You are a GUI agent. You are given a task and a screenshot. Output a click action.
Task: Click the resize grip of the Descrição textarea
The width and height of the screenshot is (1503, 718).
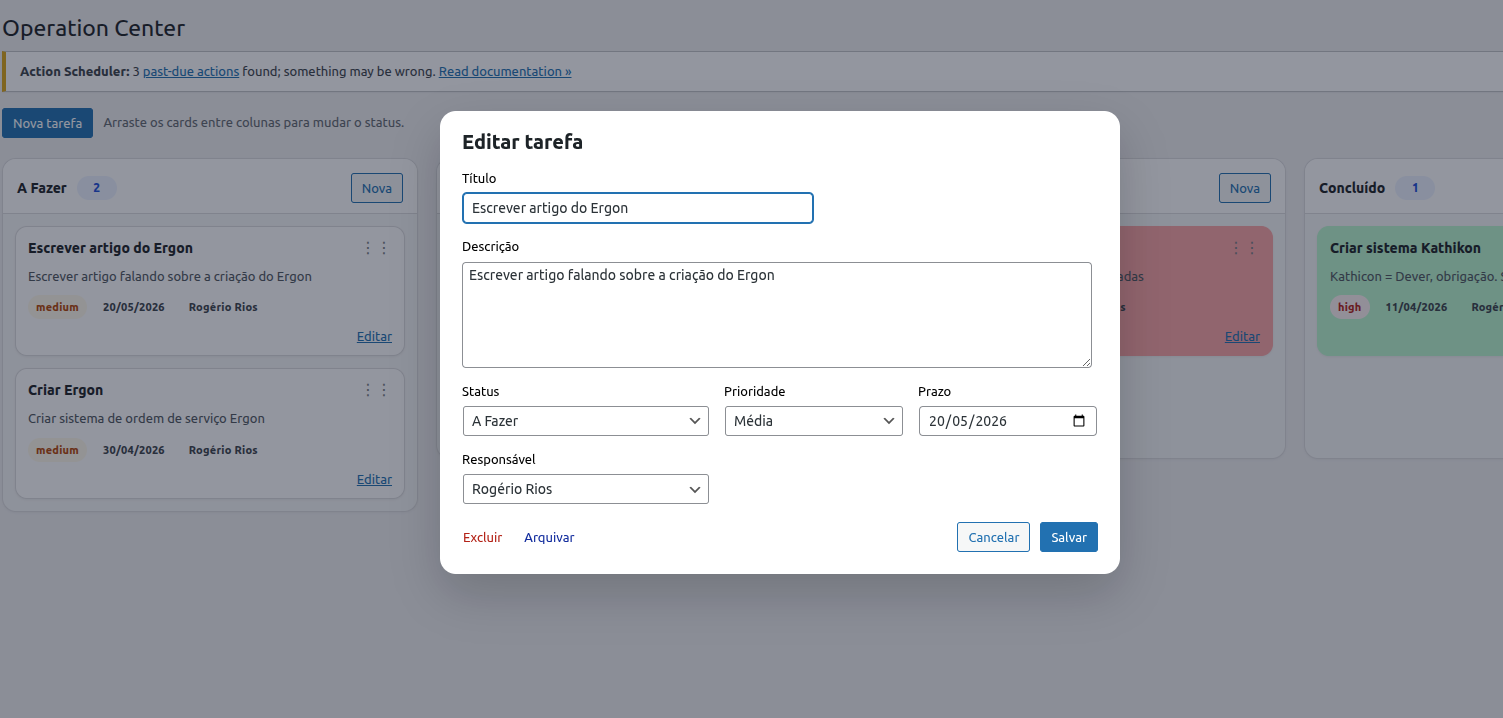pyautogui.click(x=1085, y=361)
